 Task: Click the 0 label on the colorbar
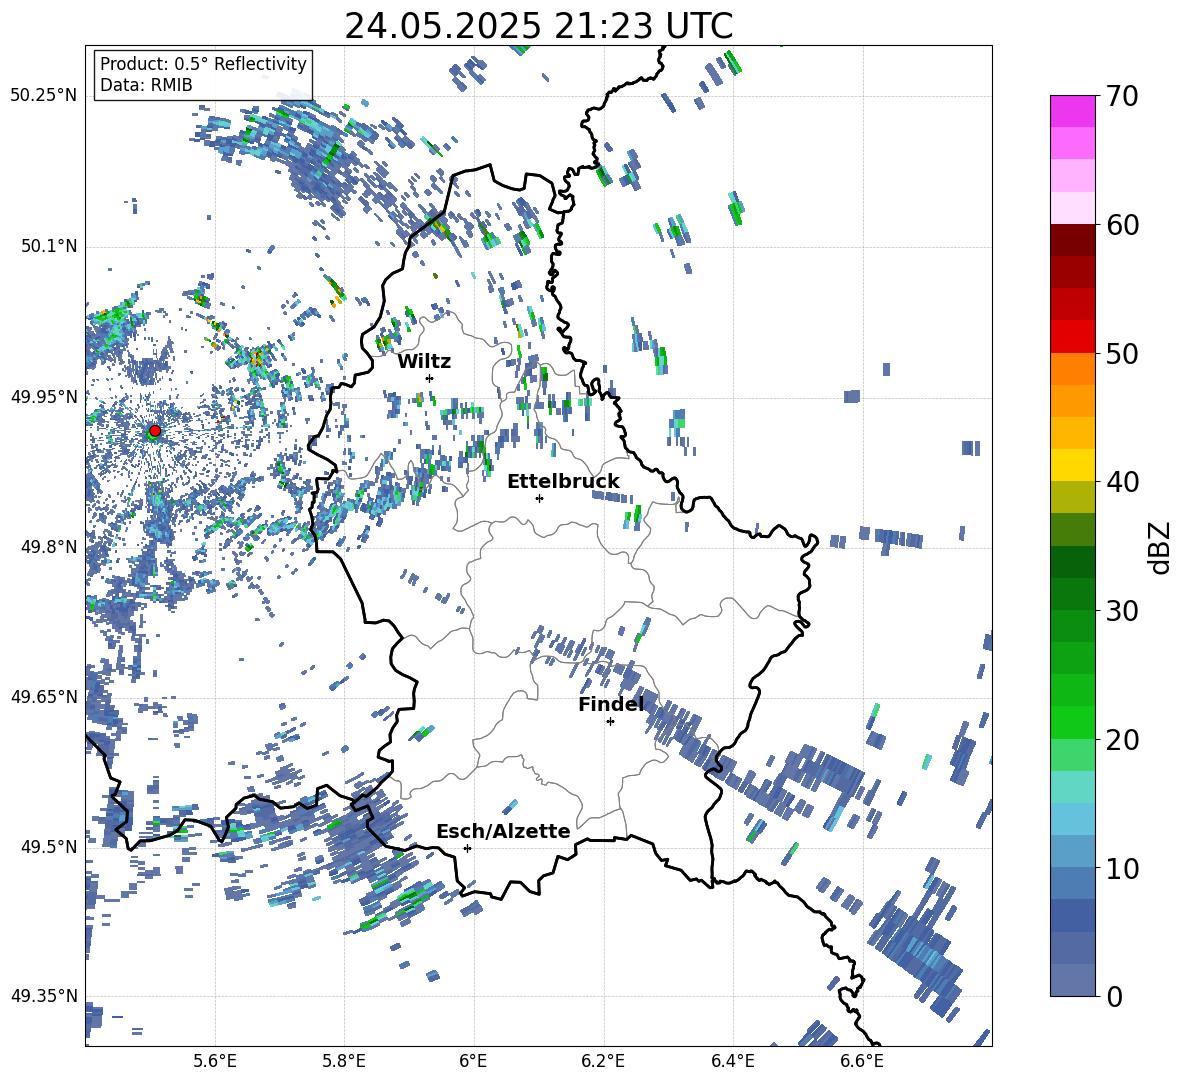coord(1114,996)
